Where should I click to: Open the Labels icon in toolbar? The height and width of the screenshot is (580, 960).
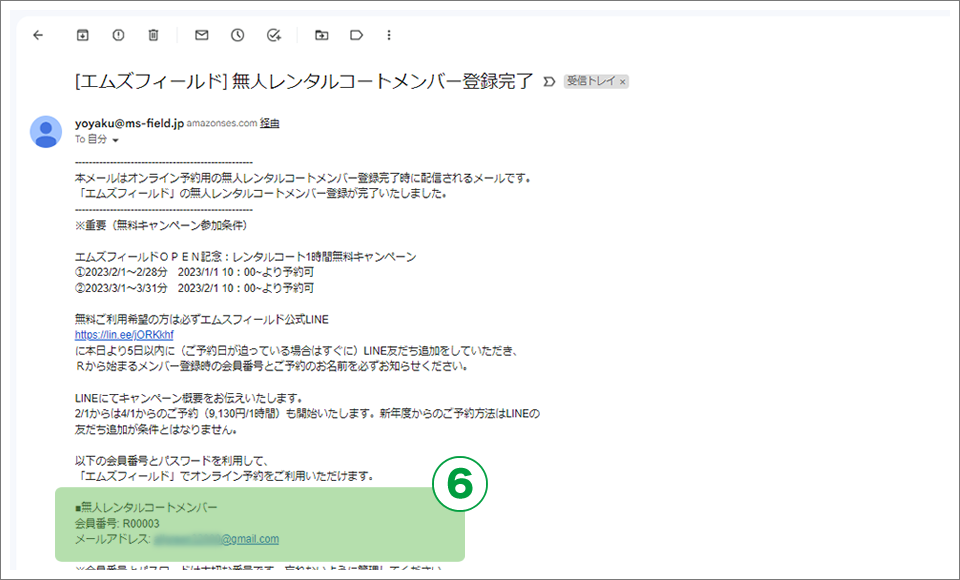point(356,35)
